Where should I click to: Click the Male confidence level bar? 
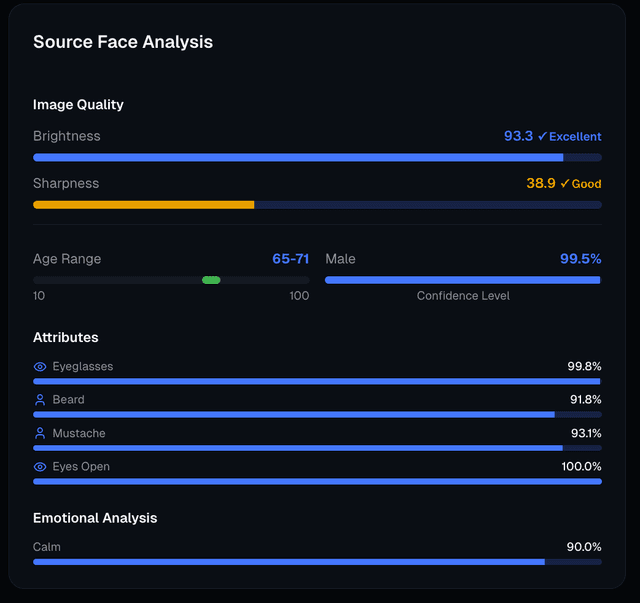coord(462,280)
